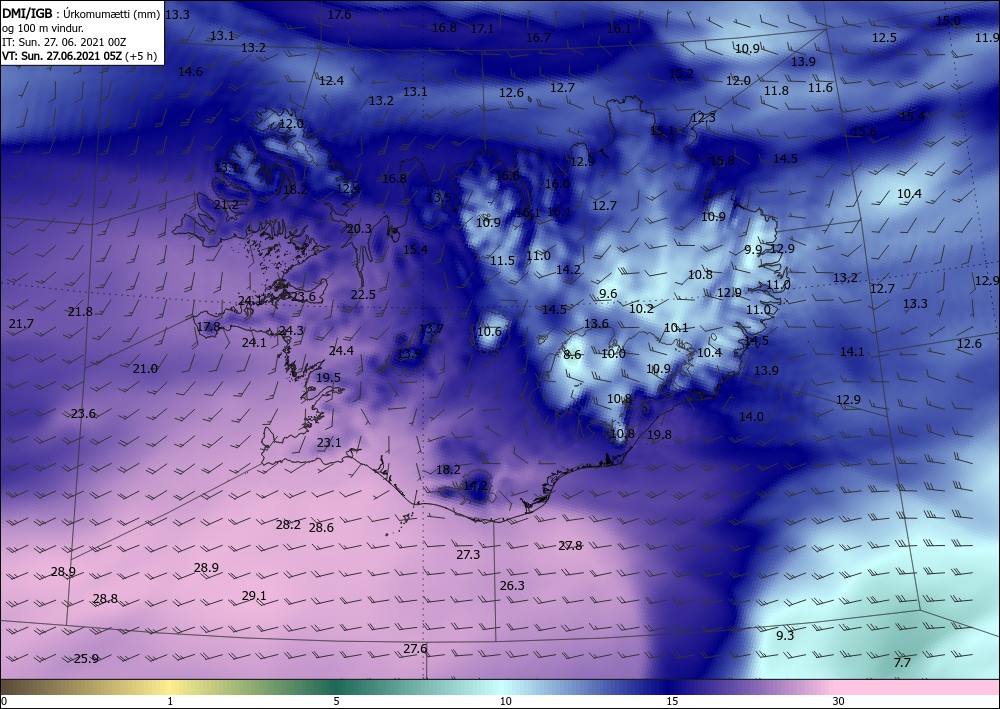The height and width of the screenshot is (709, 1000).
Task: Click the 23.1 value on Reykjanes
Action: [329, 443]
